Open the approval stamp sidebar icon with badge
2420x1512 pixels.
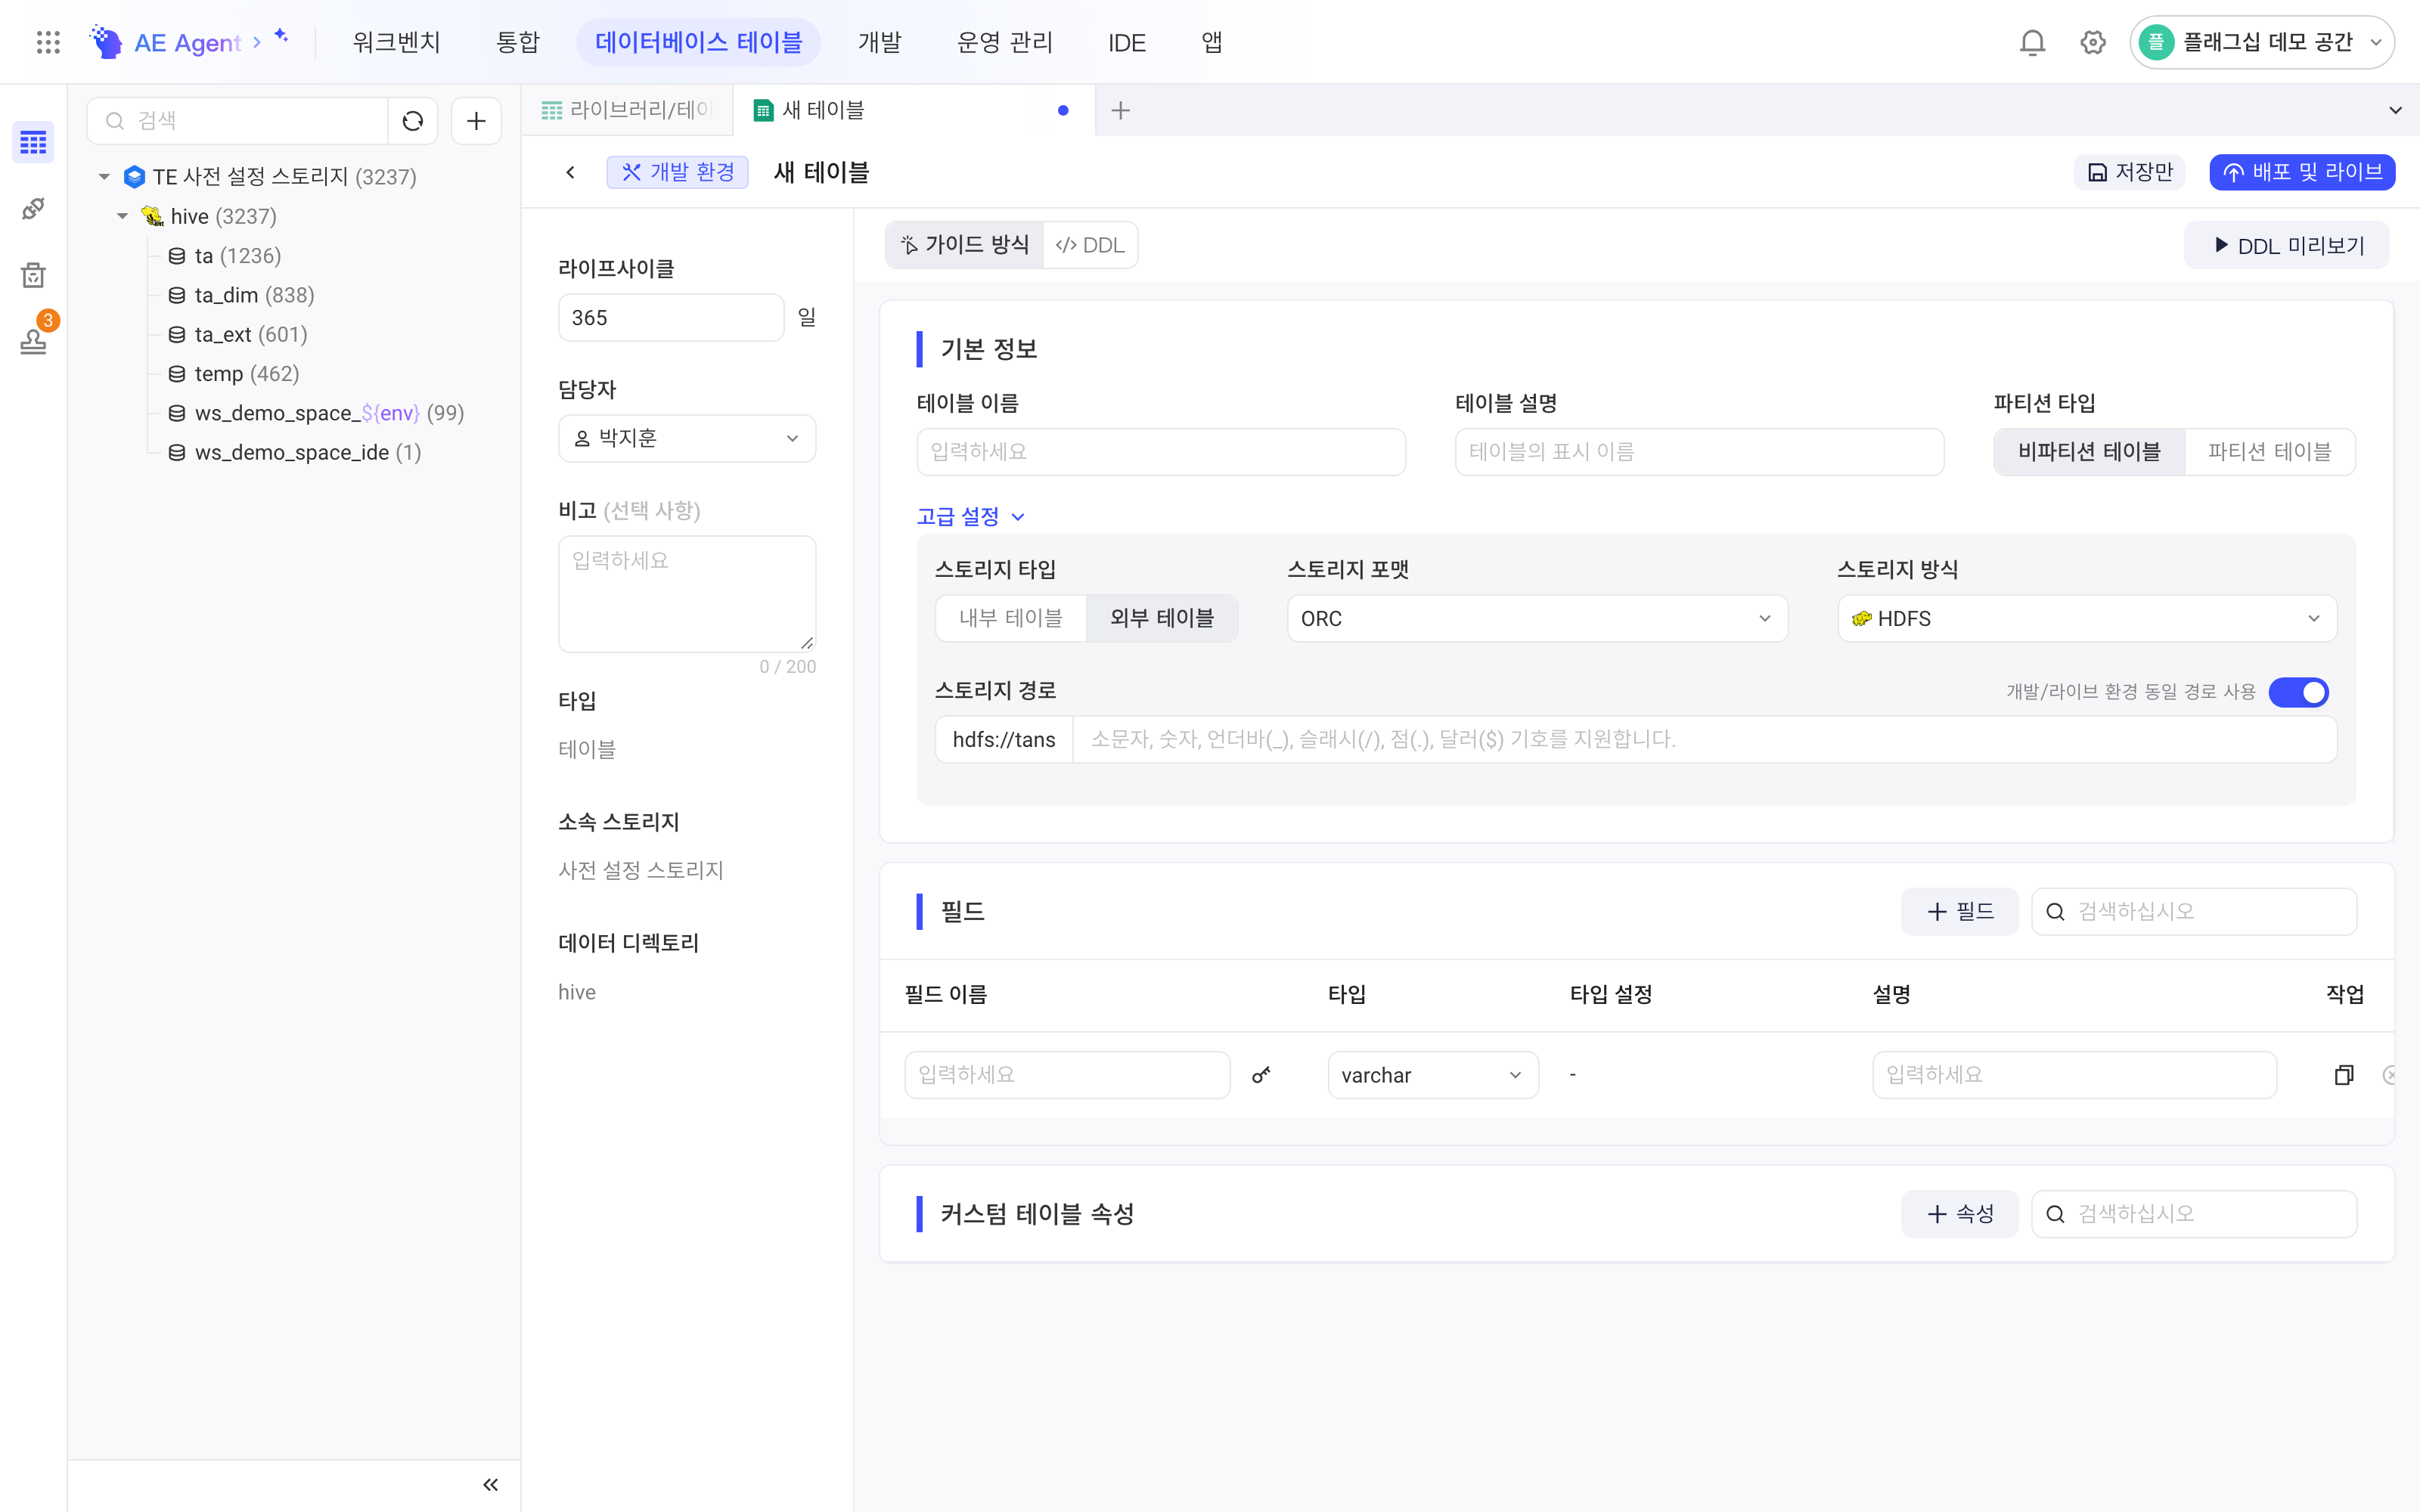[x=33, y=340]
